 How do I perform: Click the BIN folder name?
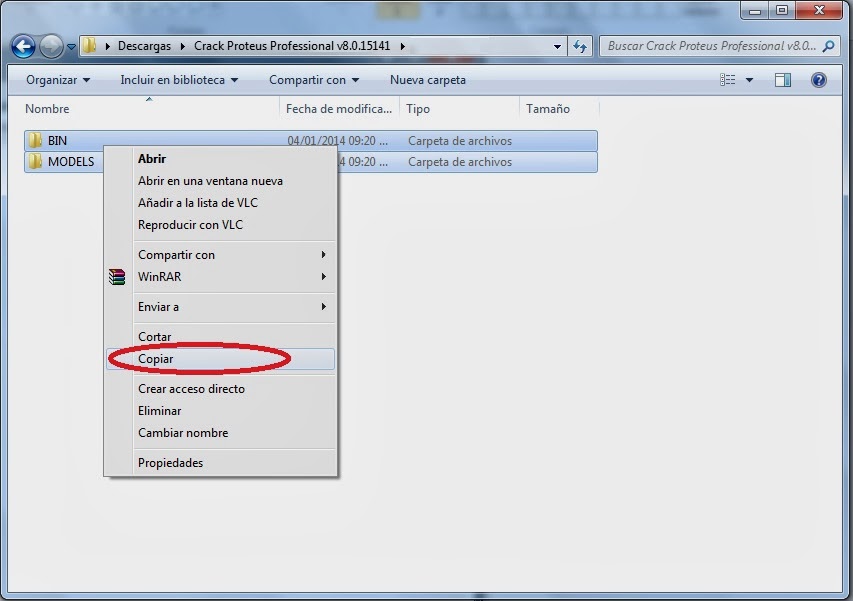pos(57,141)
